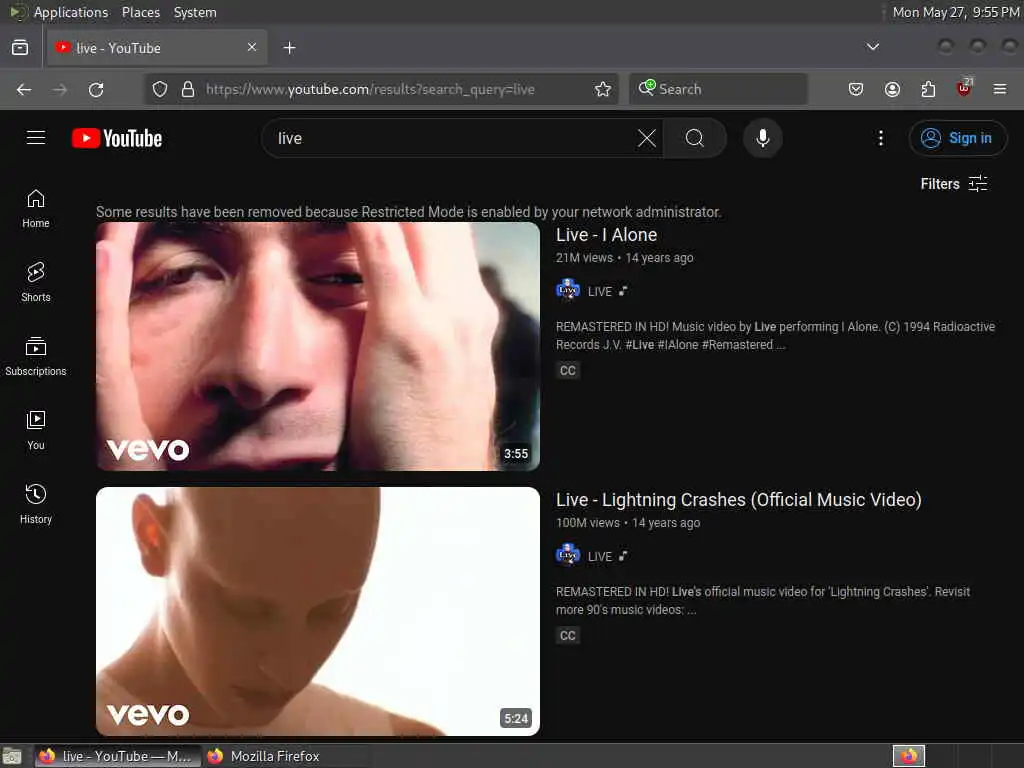Start voice search with the microphone icon
1024x768 pixels.
(763, 138)
